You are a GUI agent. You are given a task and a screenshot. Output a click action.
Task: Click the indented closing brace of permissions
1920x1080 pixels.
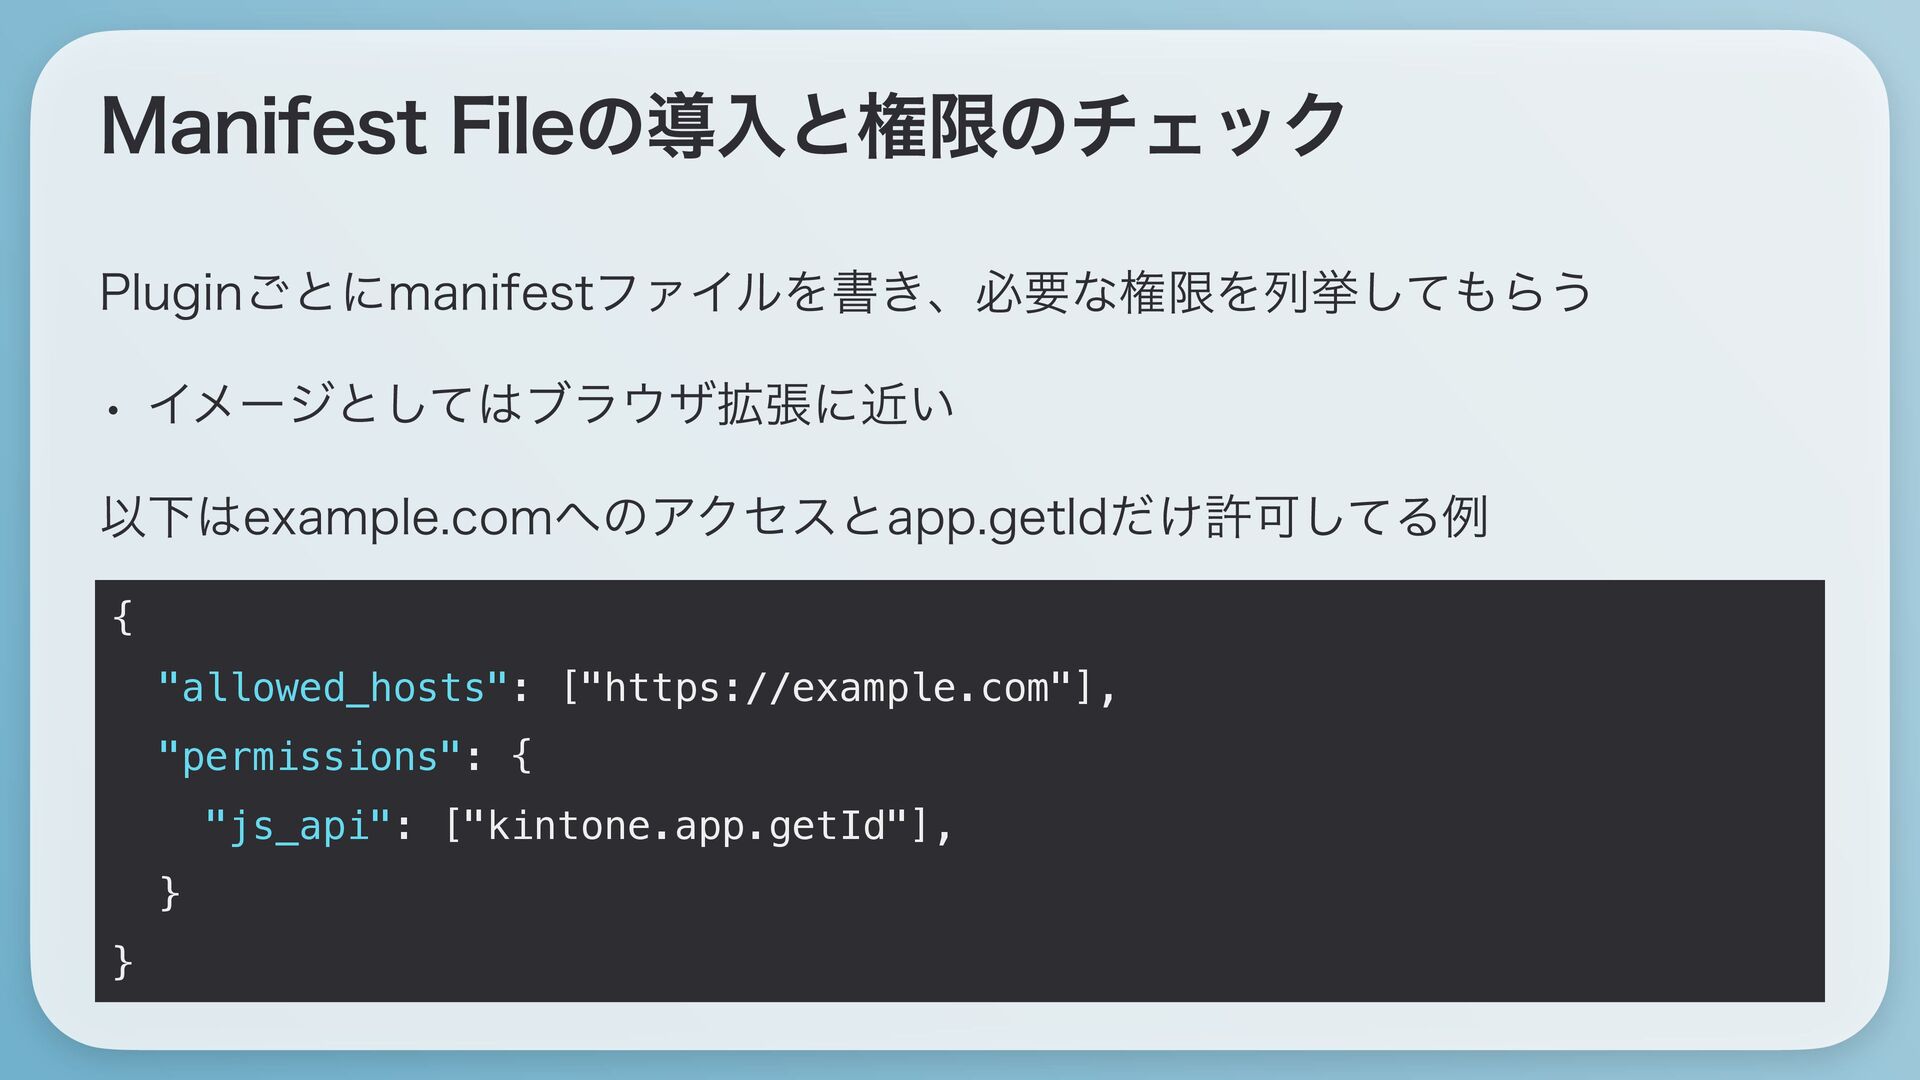[x=169, y=893]
